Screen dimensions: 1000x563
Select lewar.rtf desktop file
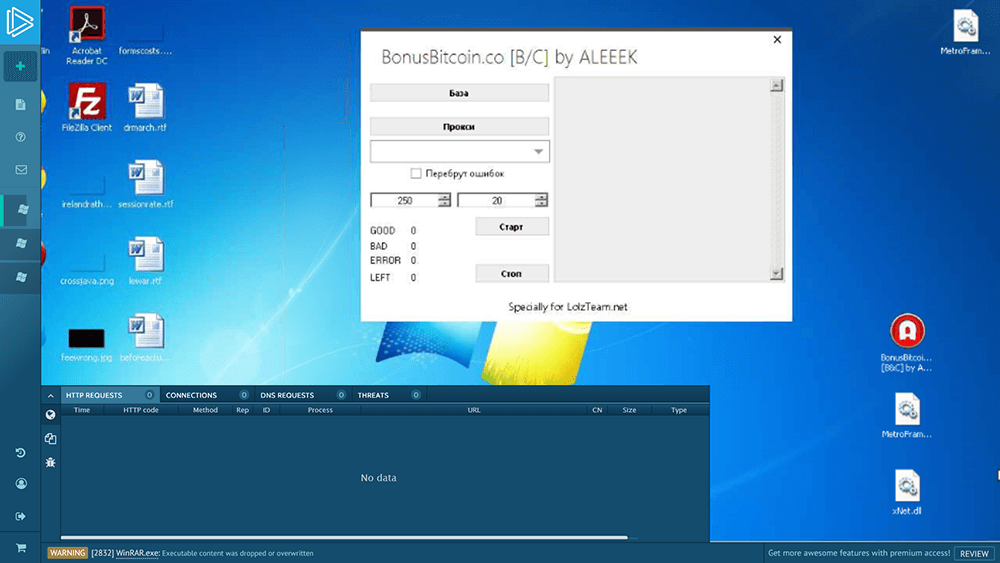click(145, 260)
